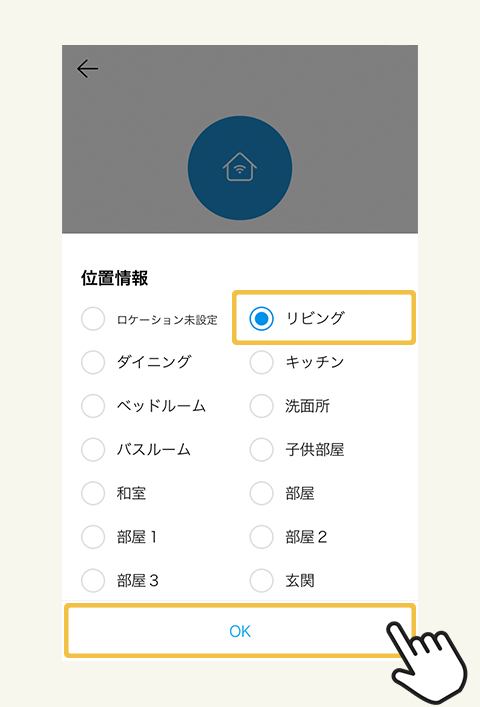This screenshot has height=707, width=480.
Task: Set location to 部屋
Action: (x=261, y=493)
